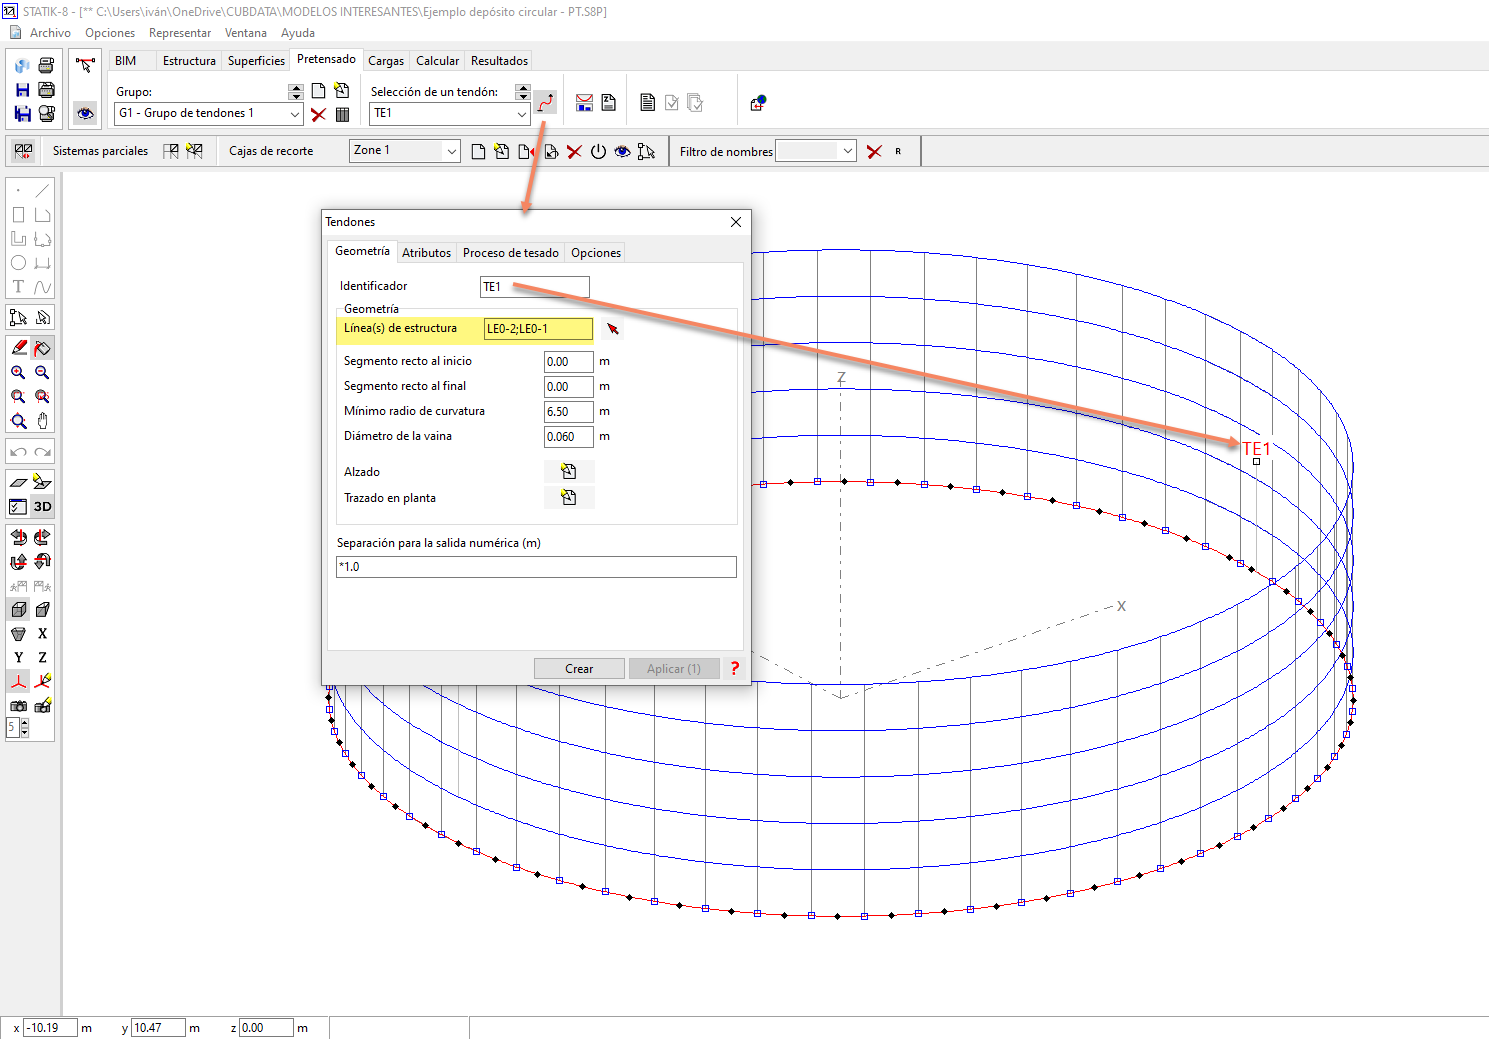Click the globe export icon in Pretensado toolbar
1489x1040 pixels.
click(758, 102)
